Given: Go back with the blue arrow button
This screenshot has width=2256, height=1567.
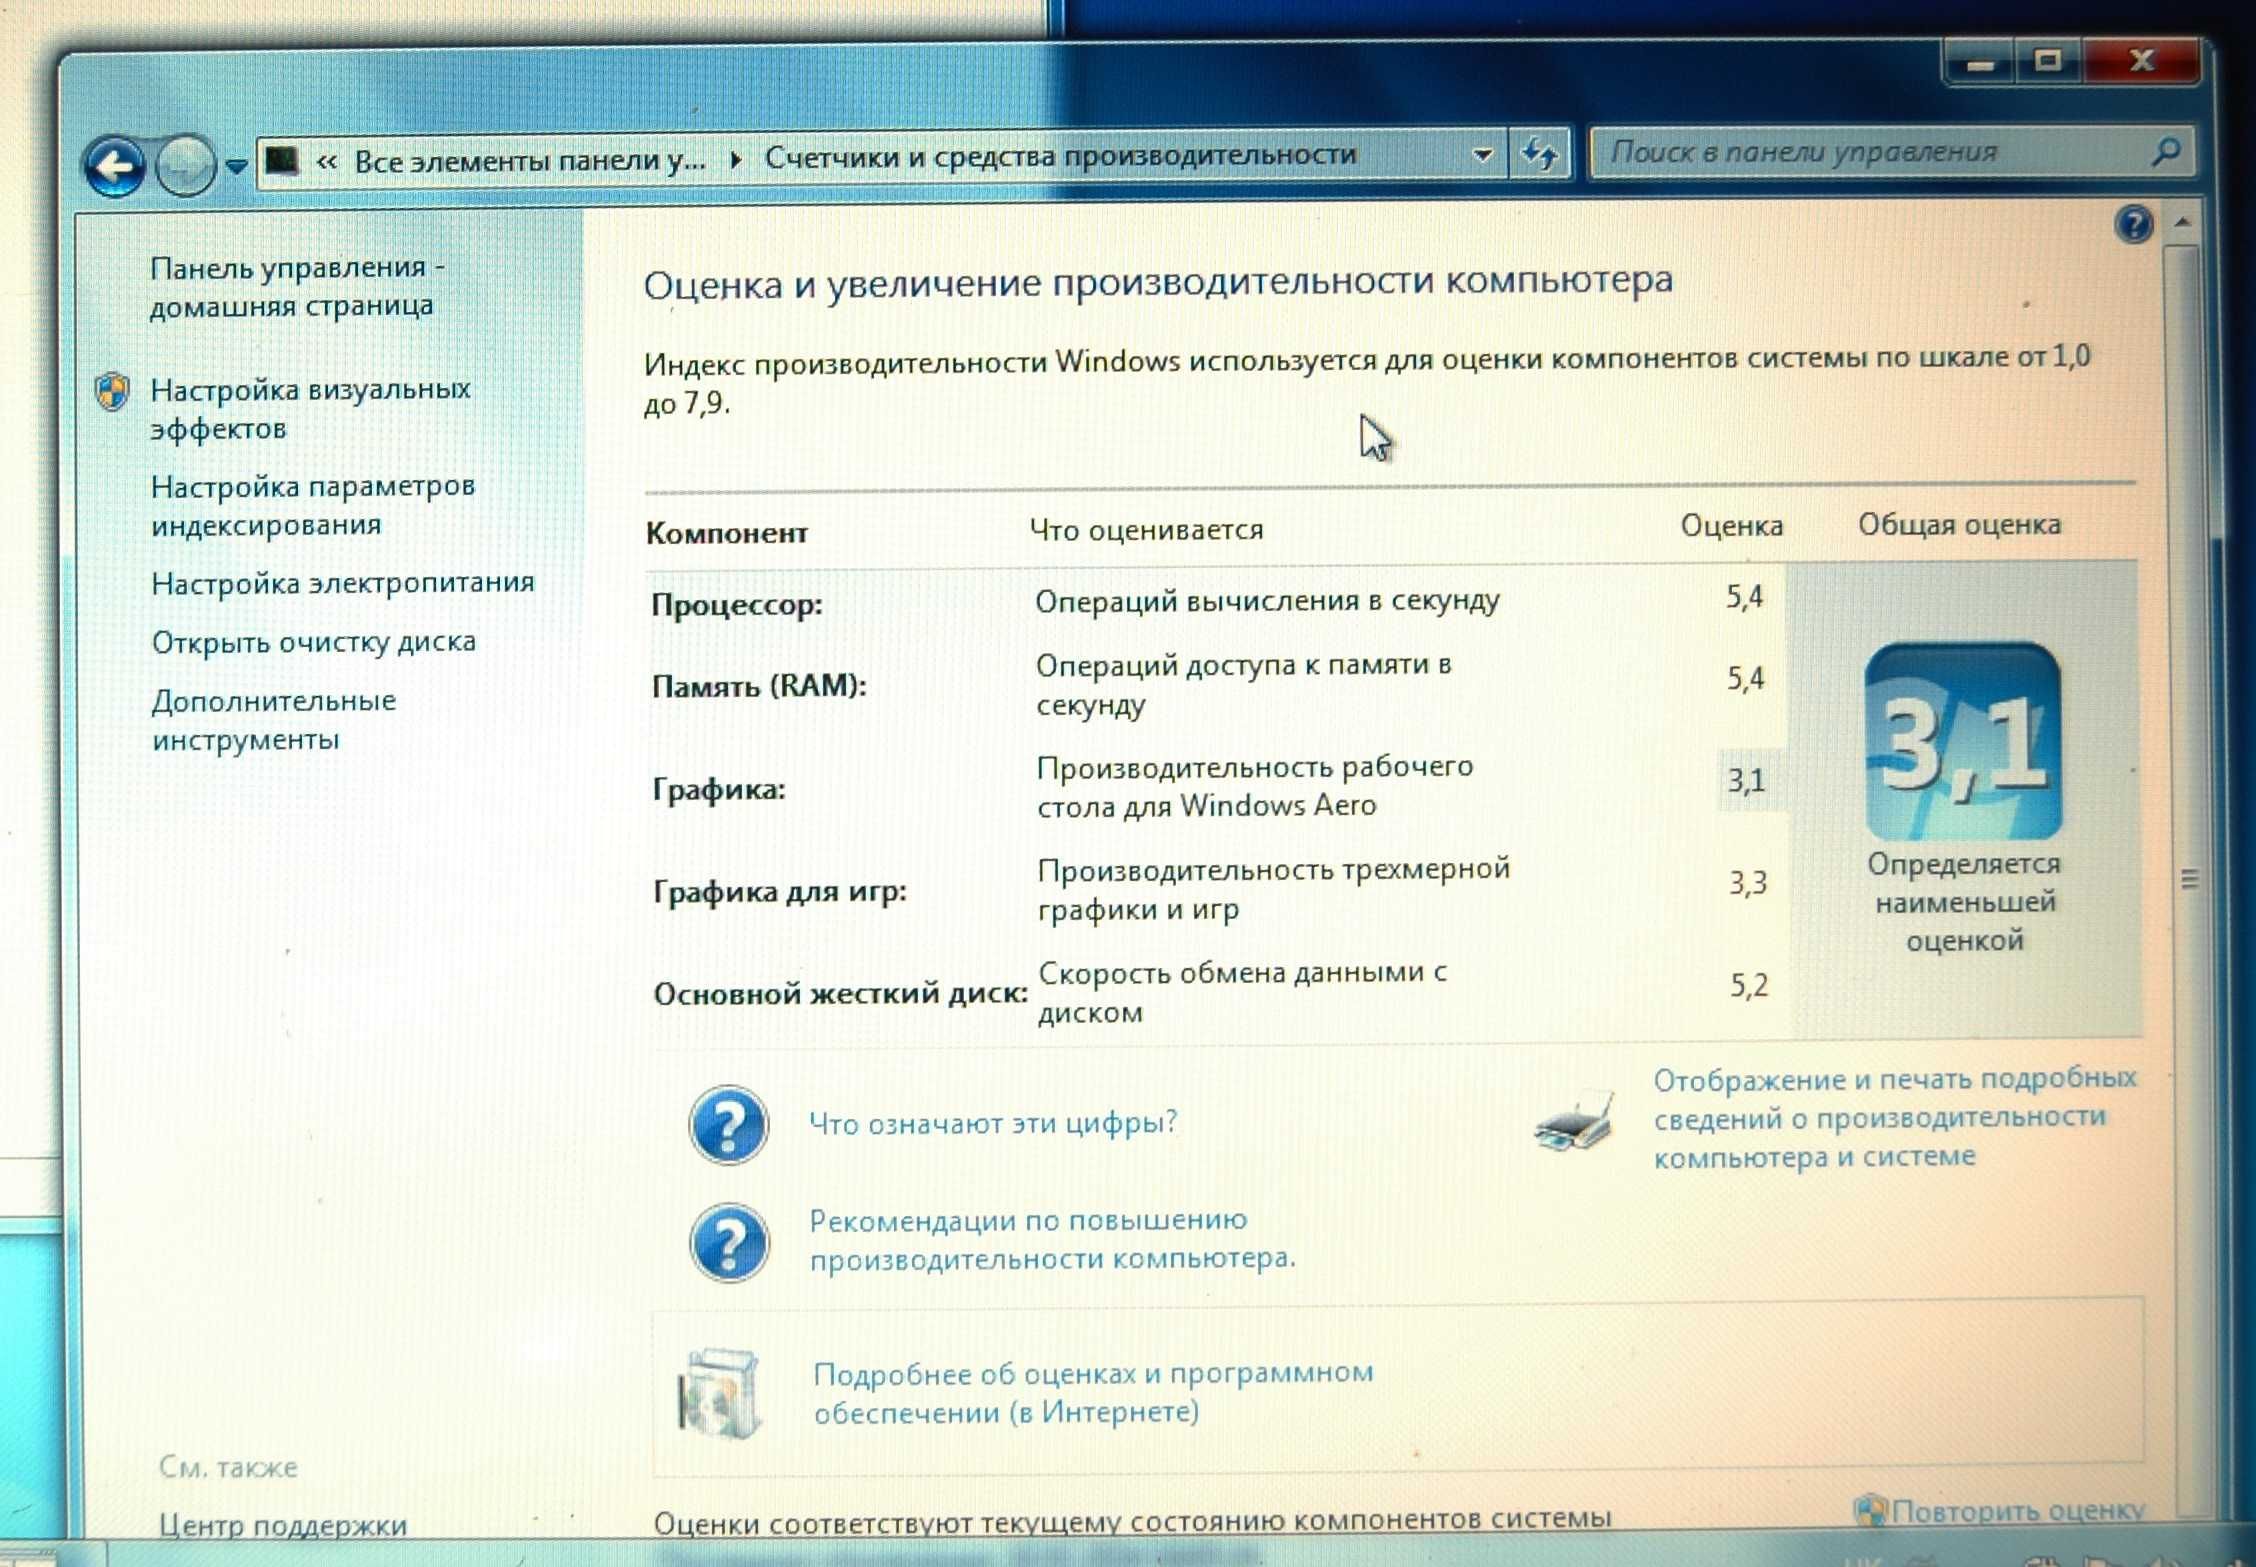Looking at the screenshot, I should 115,166.
